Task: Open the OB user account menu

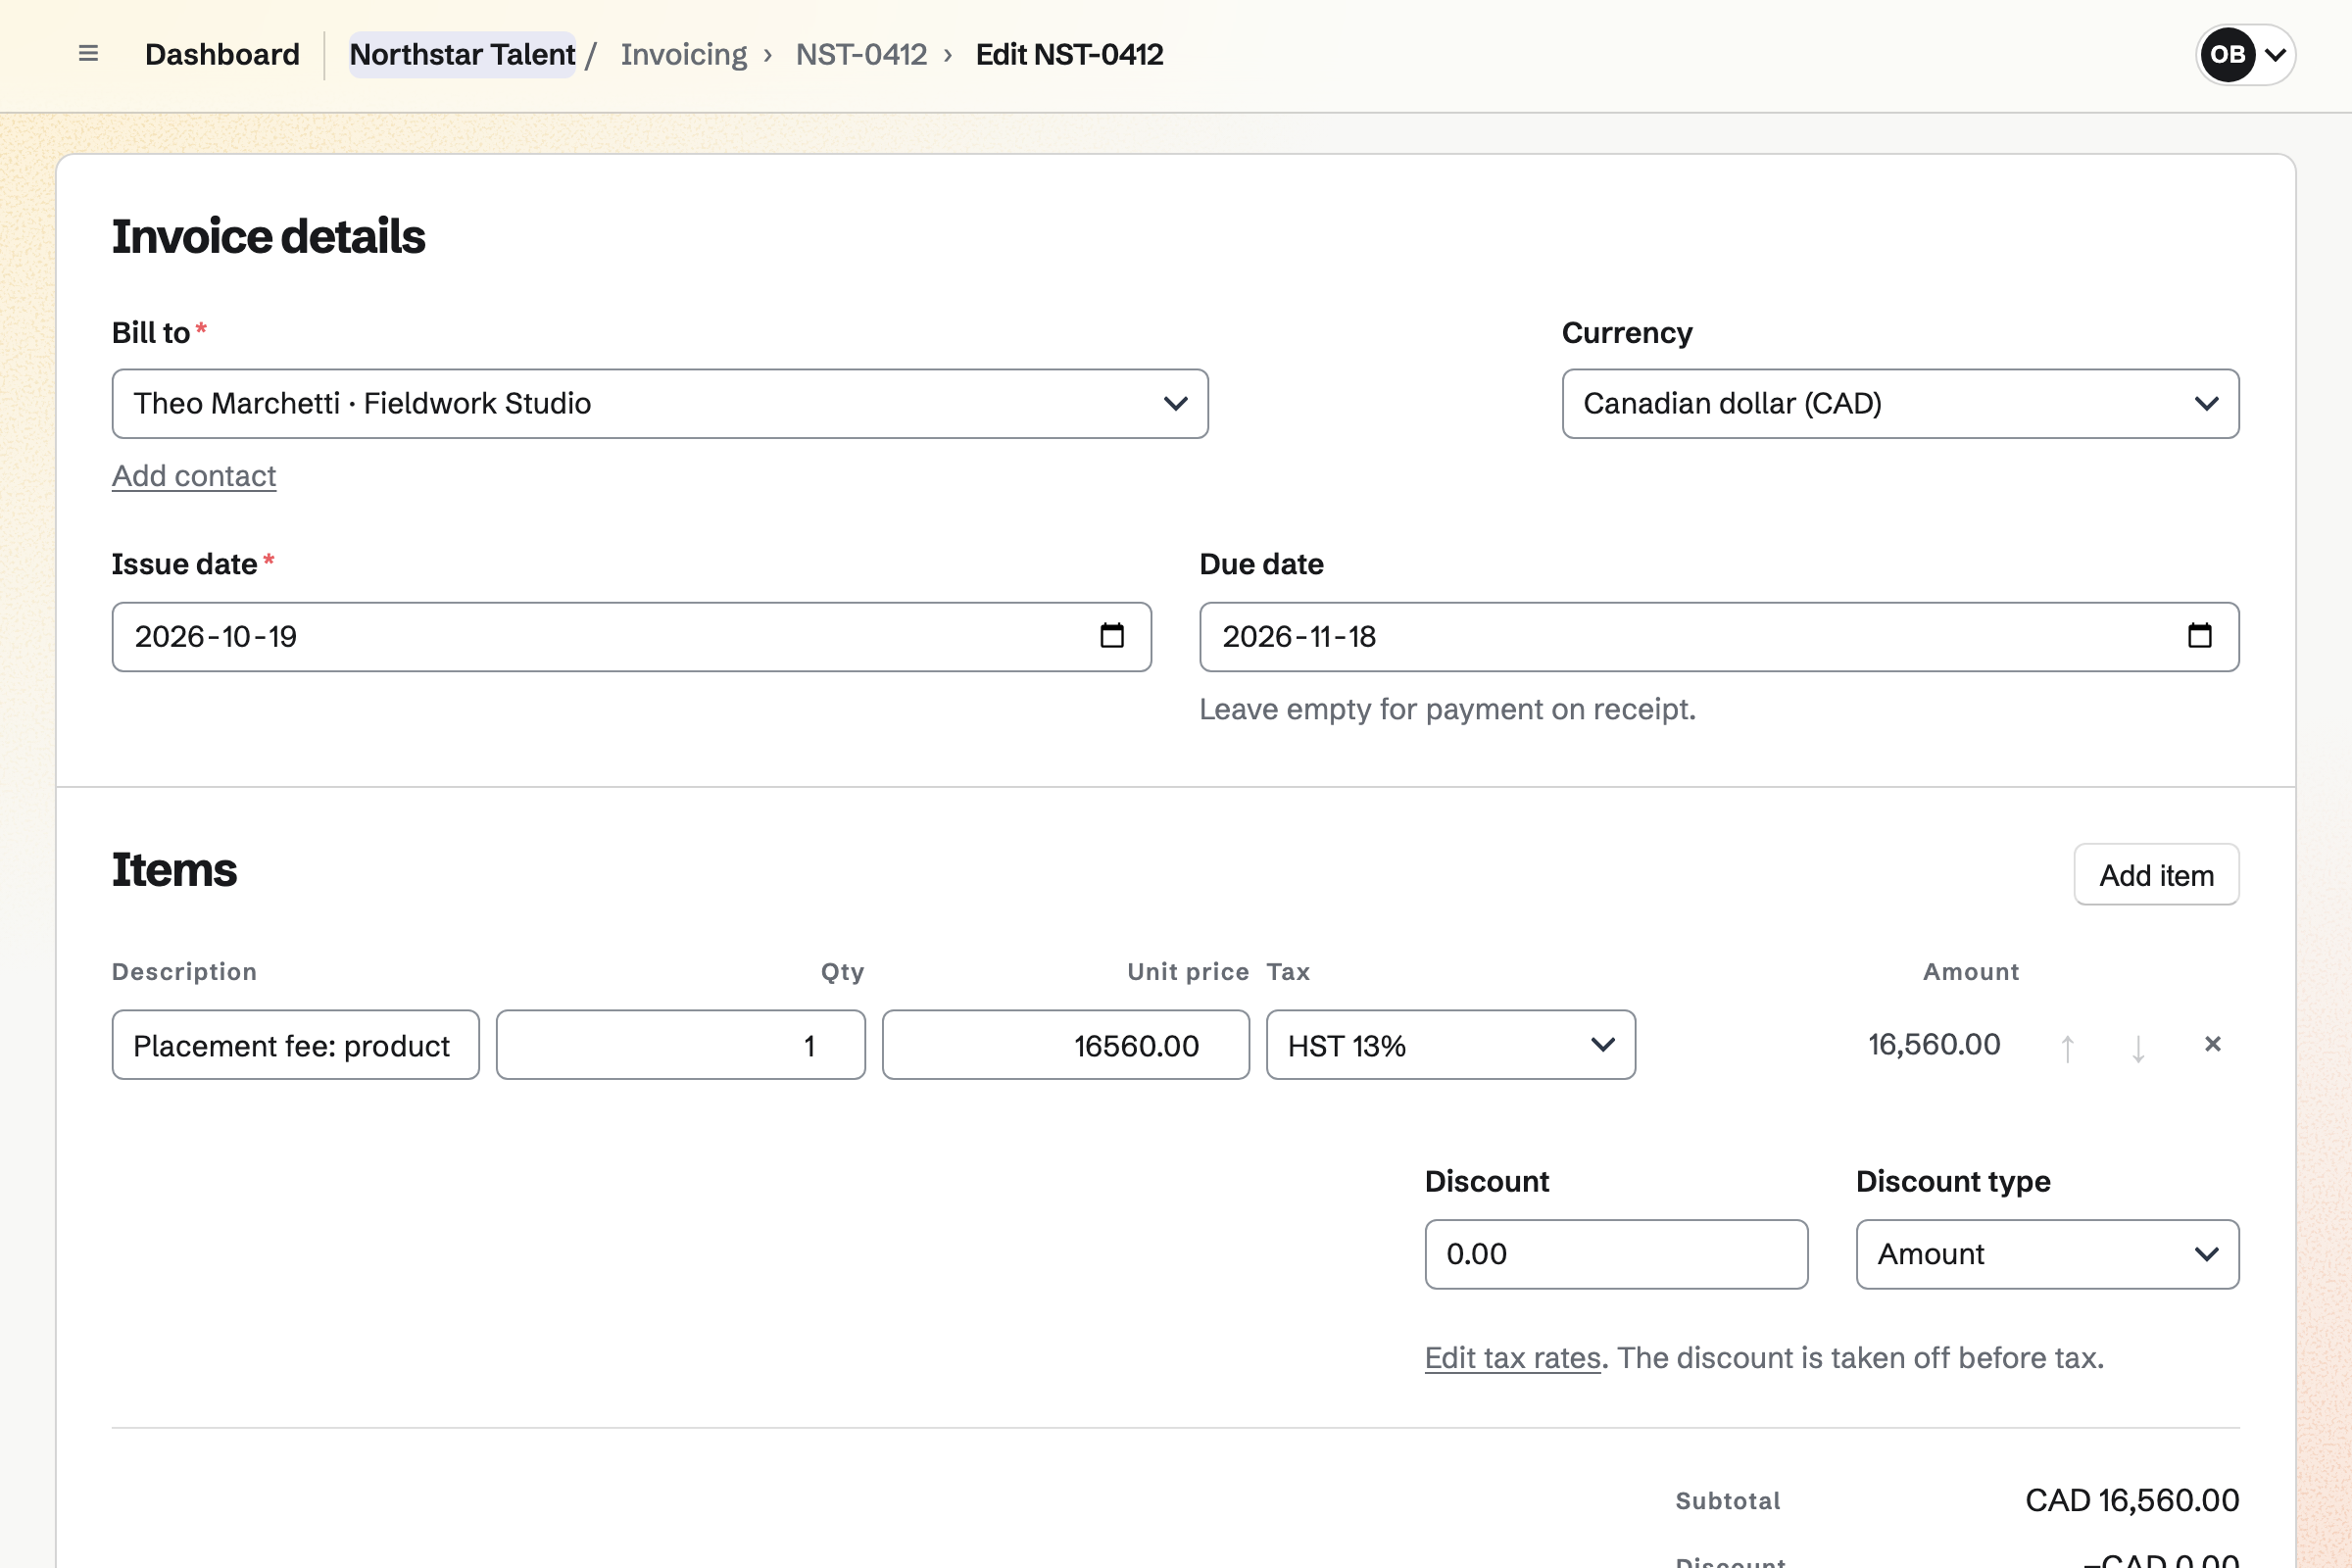Action: click(2245, 55)
